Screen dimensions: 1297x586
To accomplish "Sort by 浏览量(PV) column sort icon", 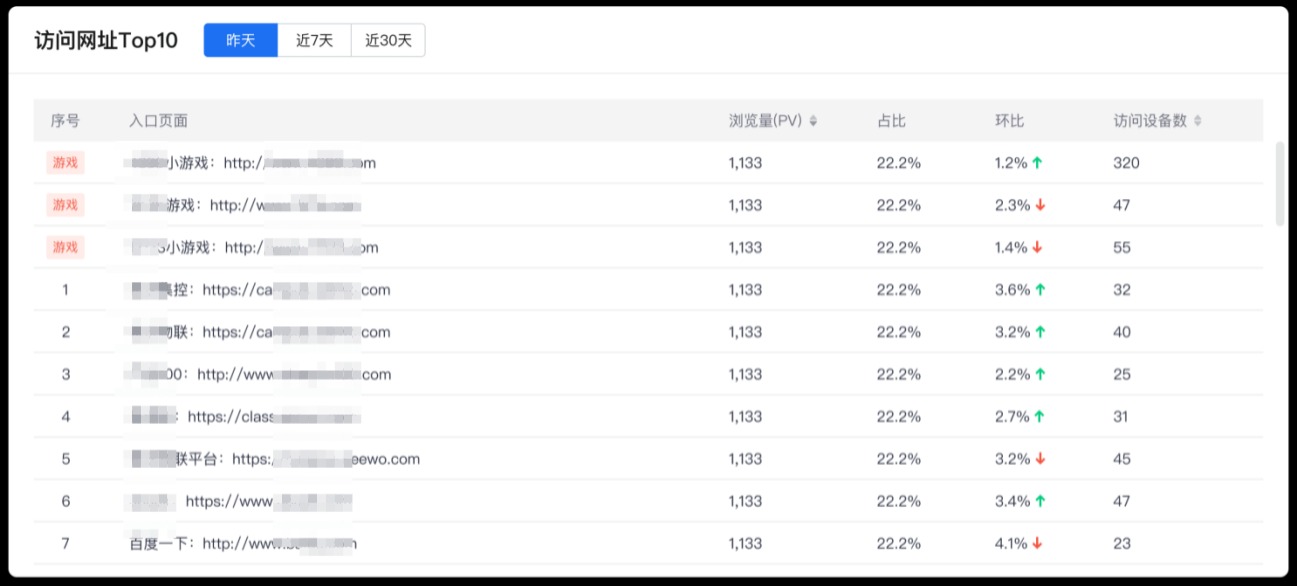I will pyautogui.click(x=813, y=121).
